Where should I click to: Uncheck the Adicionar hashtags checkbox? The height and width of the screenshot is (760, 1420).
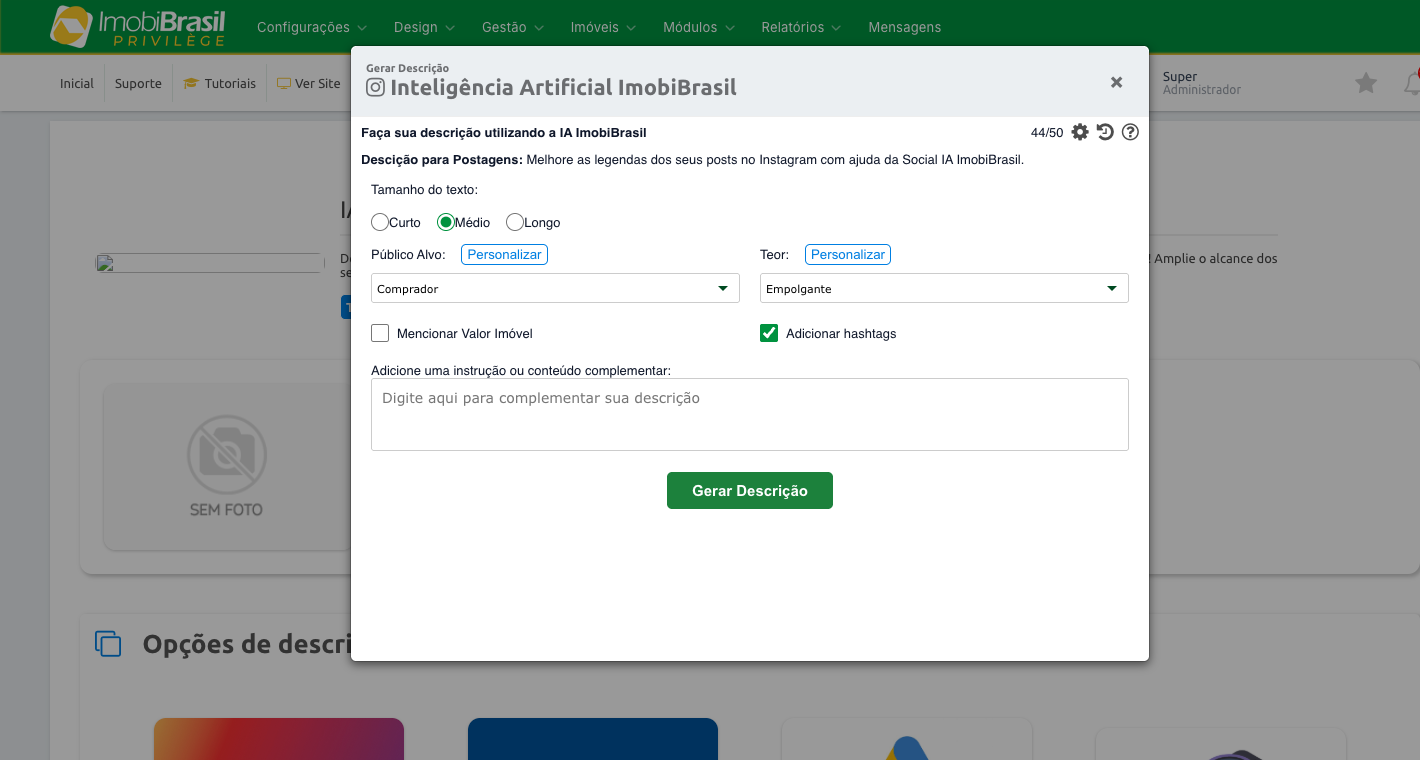(769, 333)
